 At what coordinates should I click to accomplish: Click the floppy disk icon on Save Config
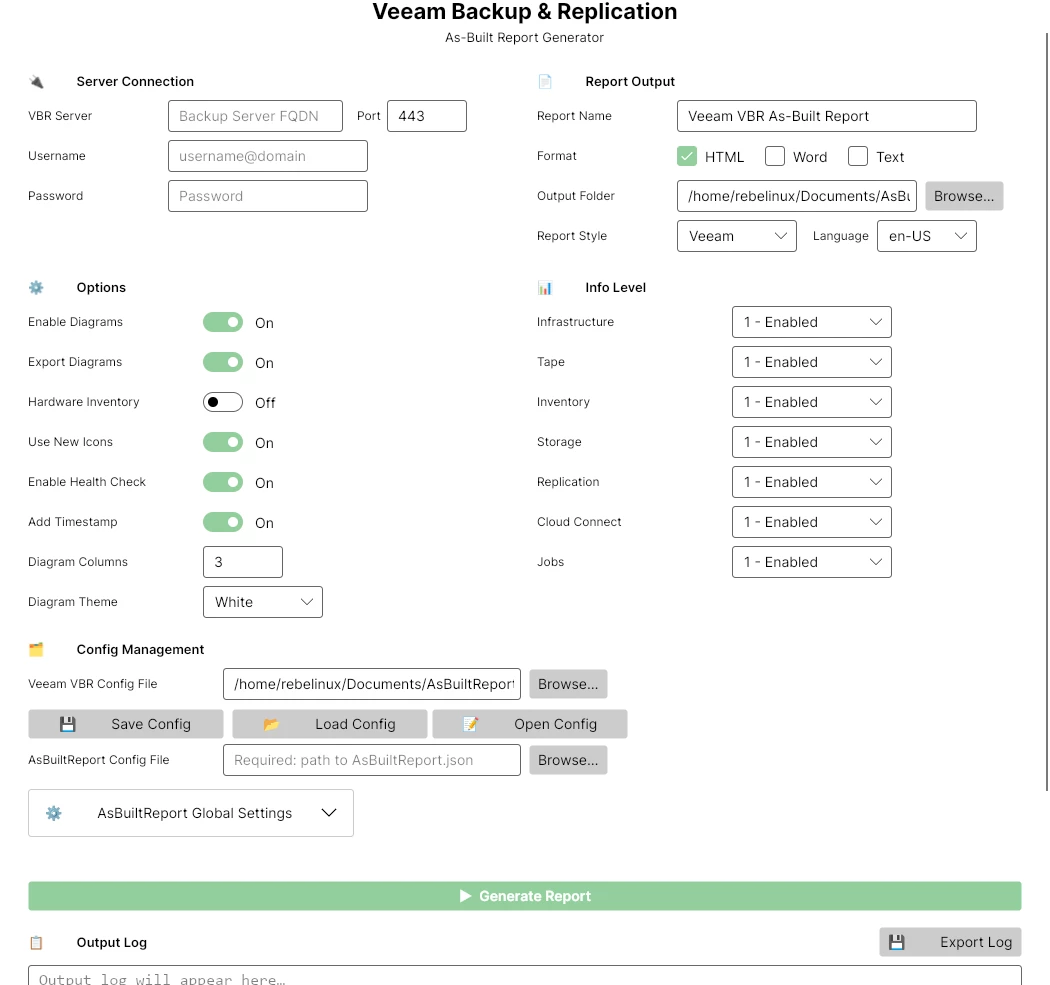(68, 725)
